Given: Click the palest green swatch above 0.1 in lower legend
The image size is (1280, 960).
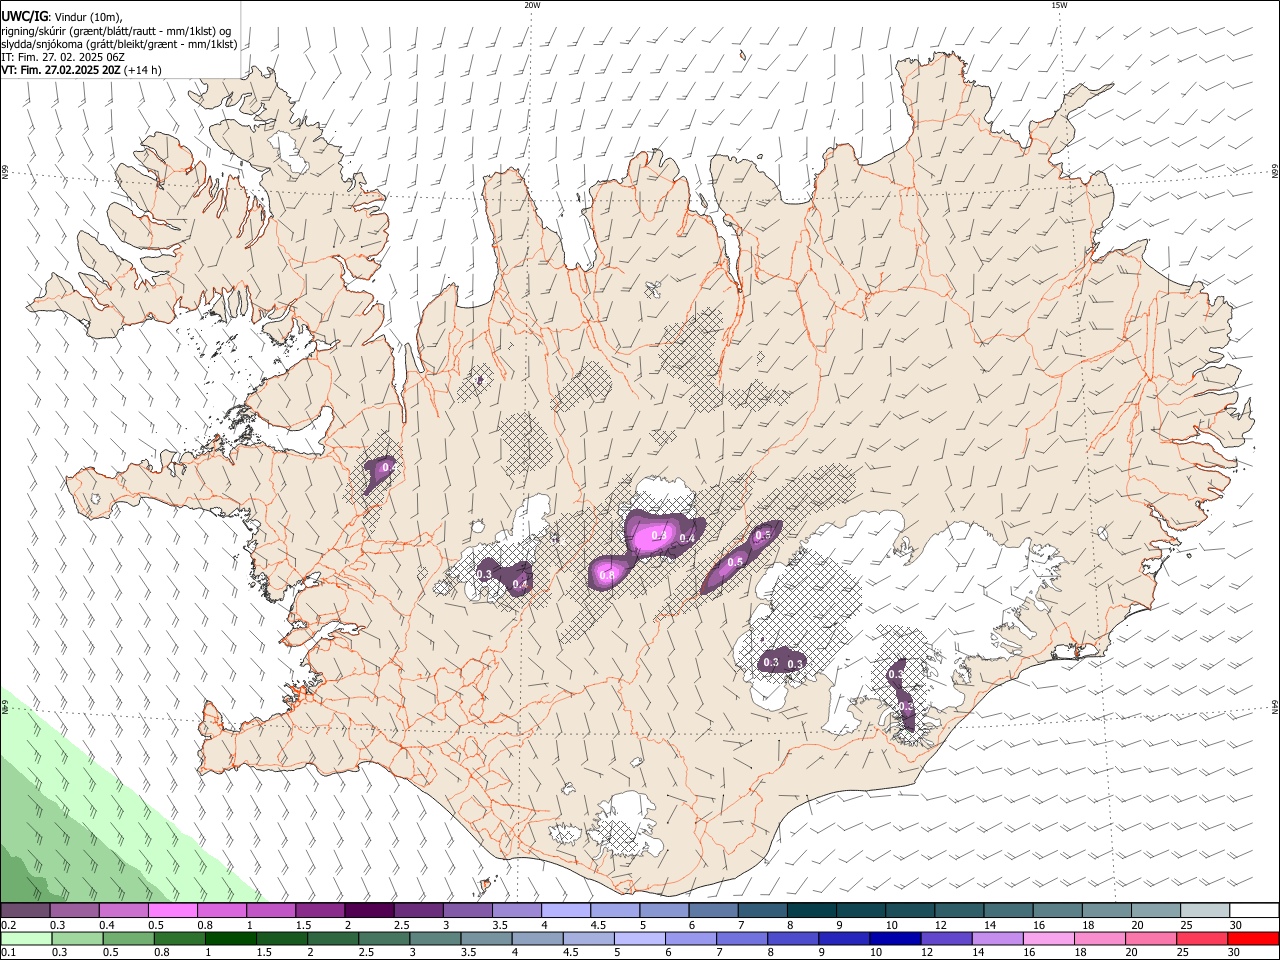Looking at the screenshot, I should pyautogui.click(x=27, y=938).
